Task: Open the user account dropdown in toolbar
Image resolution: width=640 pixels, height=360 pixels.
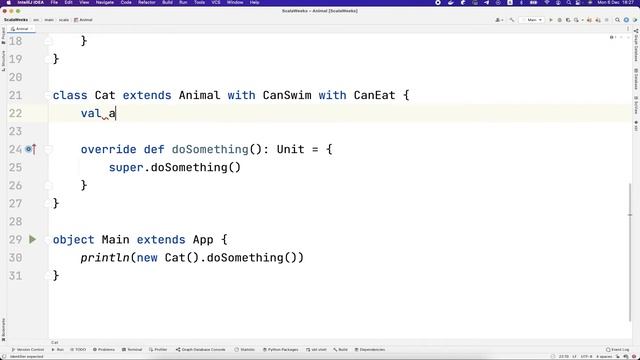Action: tap(499, 20)
